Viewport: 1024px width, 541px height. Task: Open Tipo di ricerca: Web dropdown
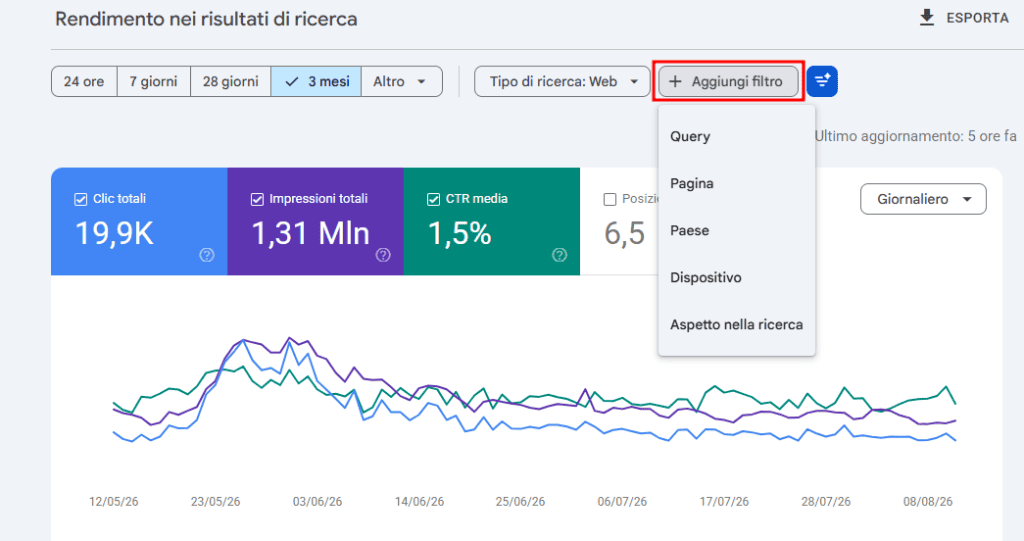pyautogui.click(x=562, y=82)
